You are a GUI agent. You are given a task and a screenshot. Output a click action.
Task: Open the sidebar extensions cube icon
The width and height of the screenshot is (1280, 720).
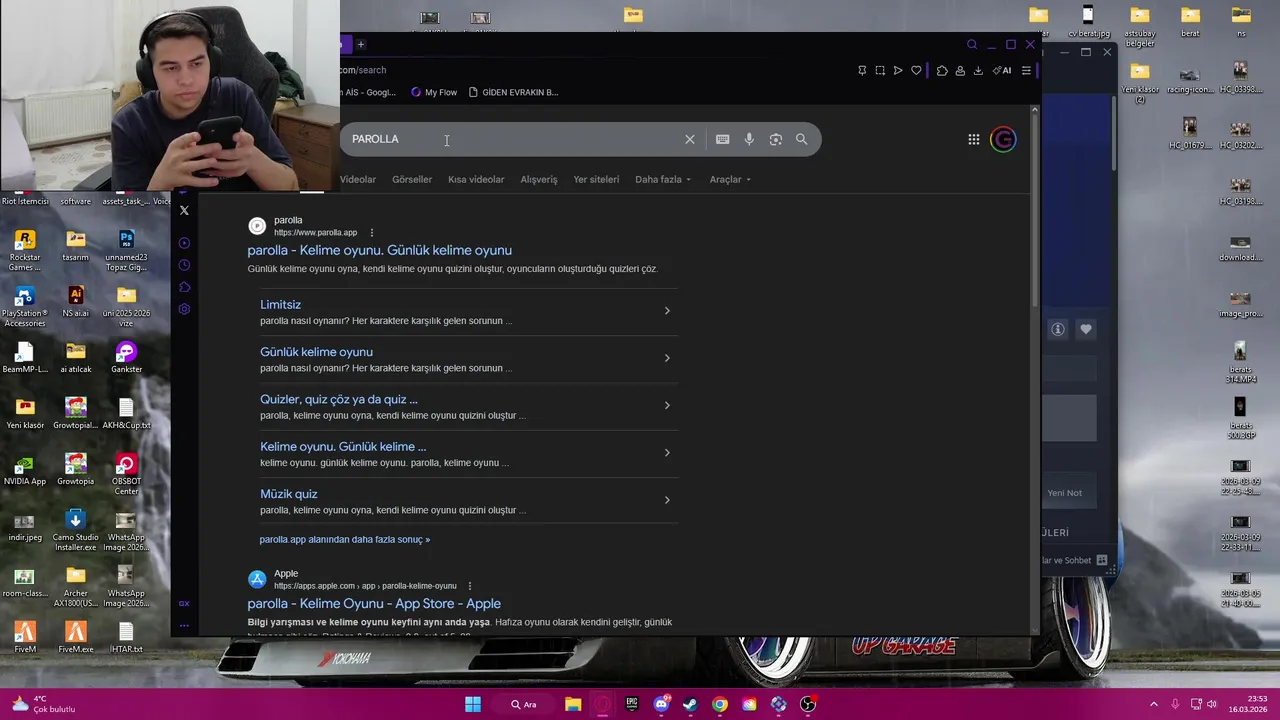(x=184, y=287)
